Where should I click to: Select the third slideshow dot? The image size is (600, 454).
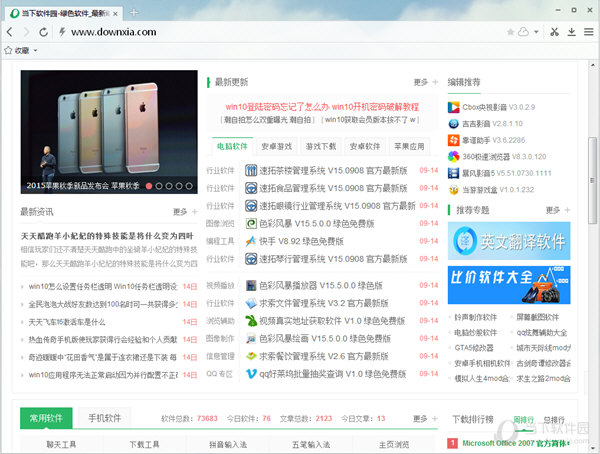pos(169,186)
